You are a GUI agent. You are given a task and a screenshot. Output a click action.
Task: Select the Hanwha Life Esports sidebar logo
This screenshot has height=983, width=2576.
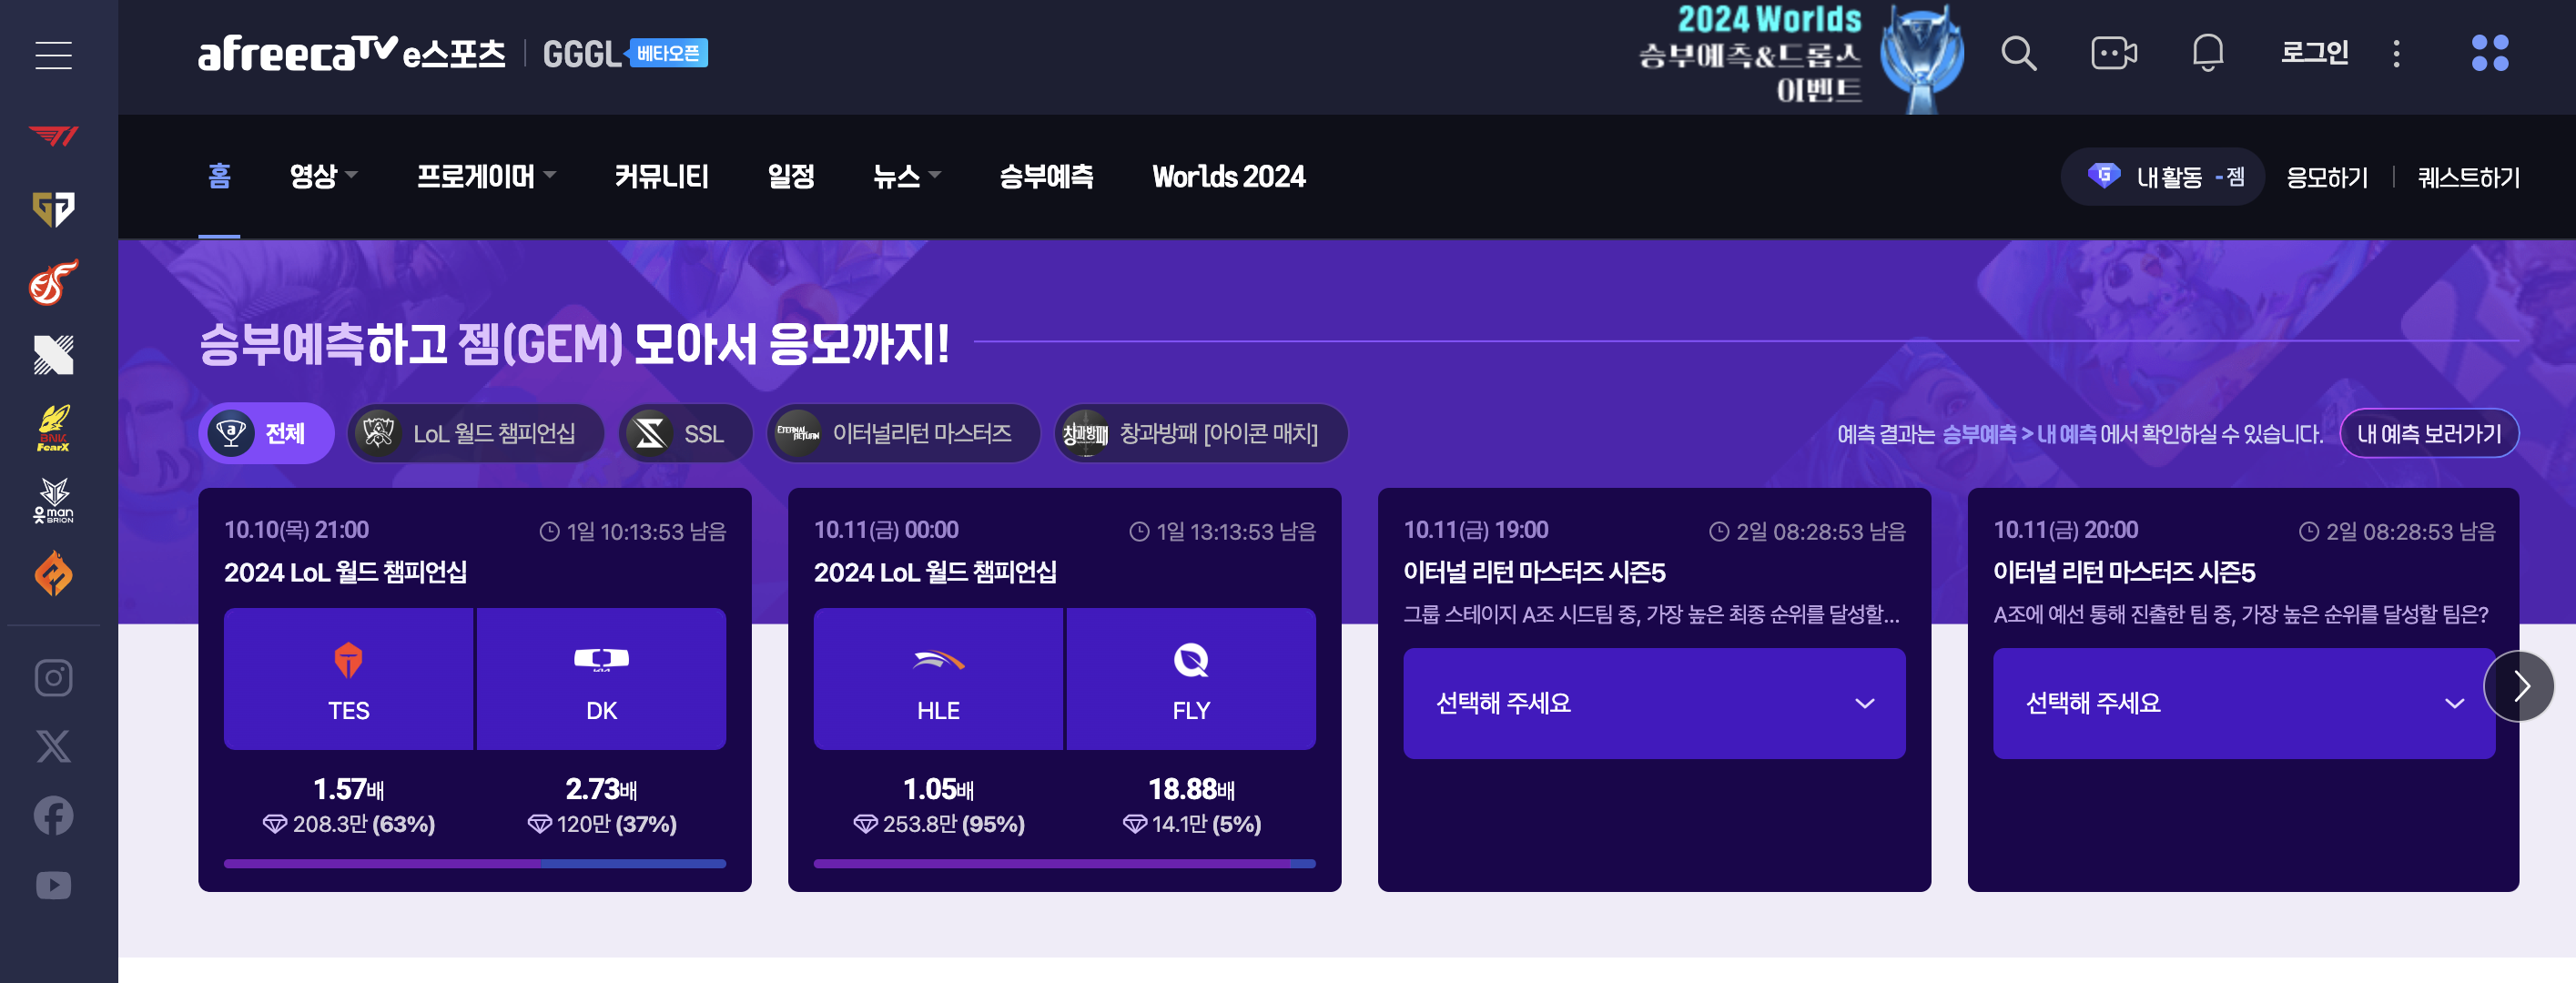pyautogui.click(x=53, y=282)
